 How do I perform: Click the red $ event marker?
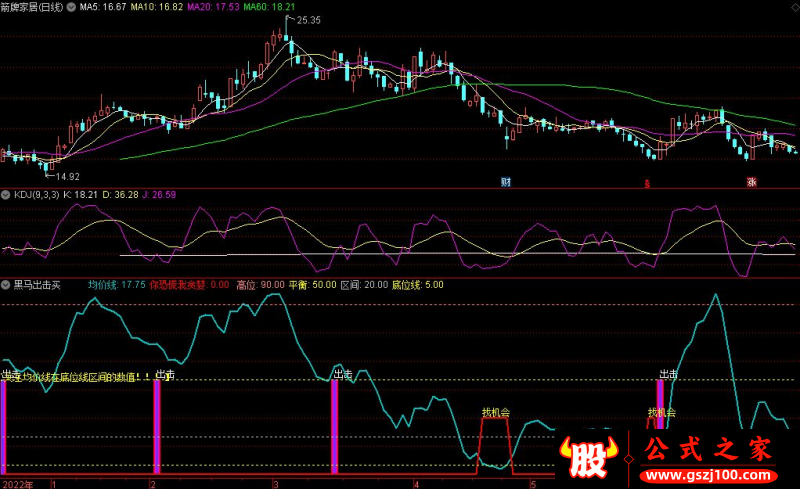click(x=647, y=183)
